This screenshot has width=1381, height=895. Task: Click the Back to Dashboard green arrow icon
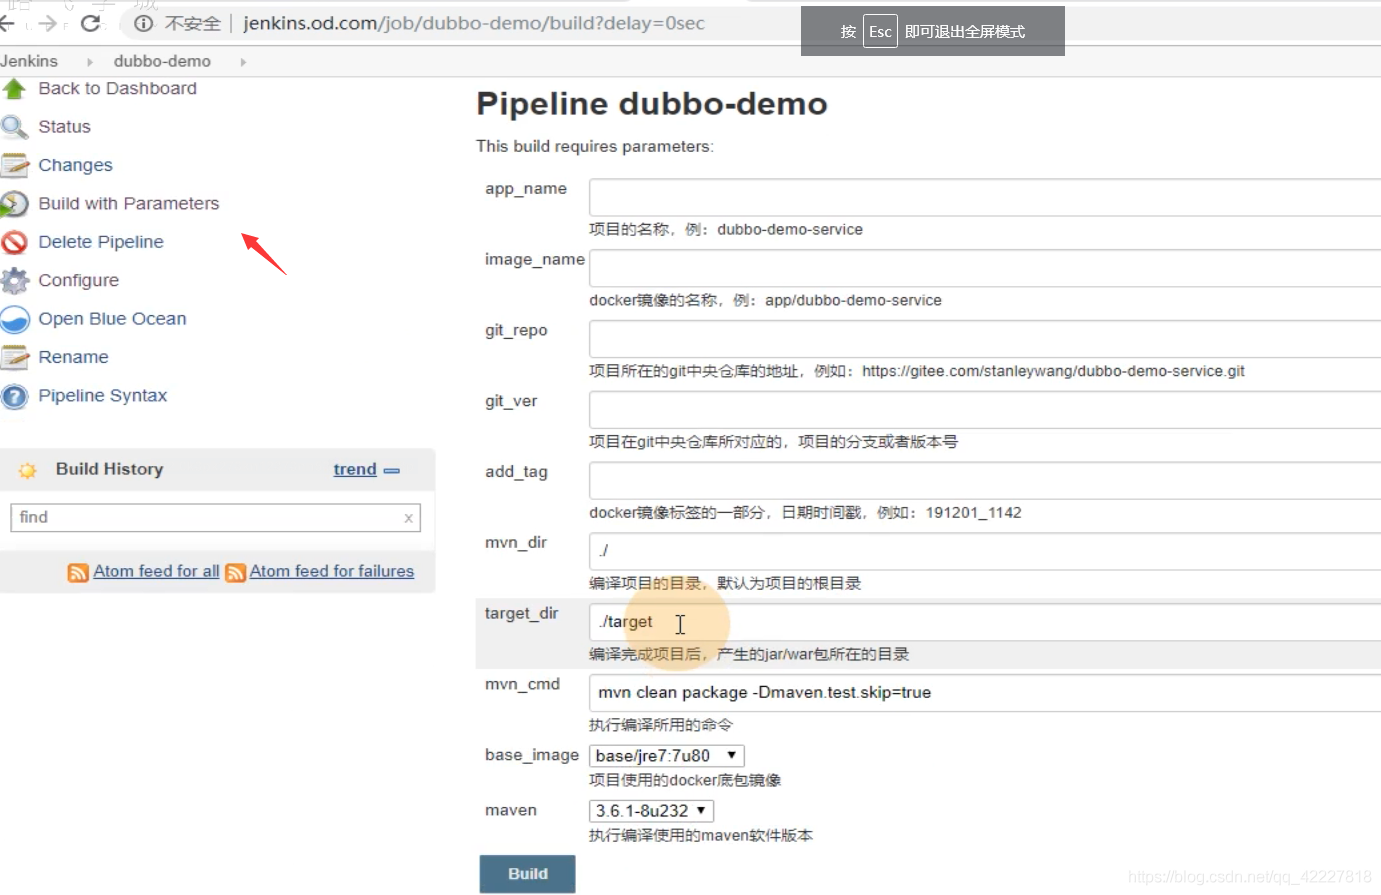14,89
